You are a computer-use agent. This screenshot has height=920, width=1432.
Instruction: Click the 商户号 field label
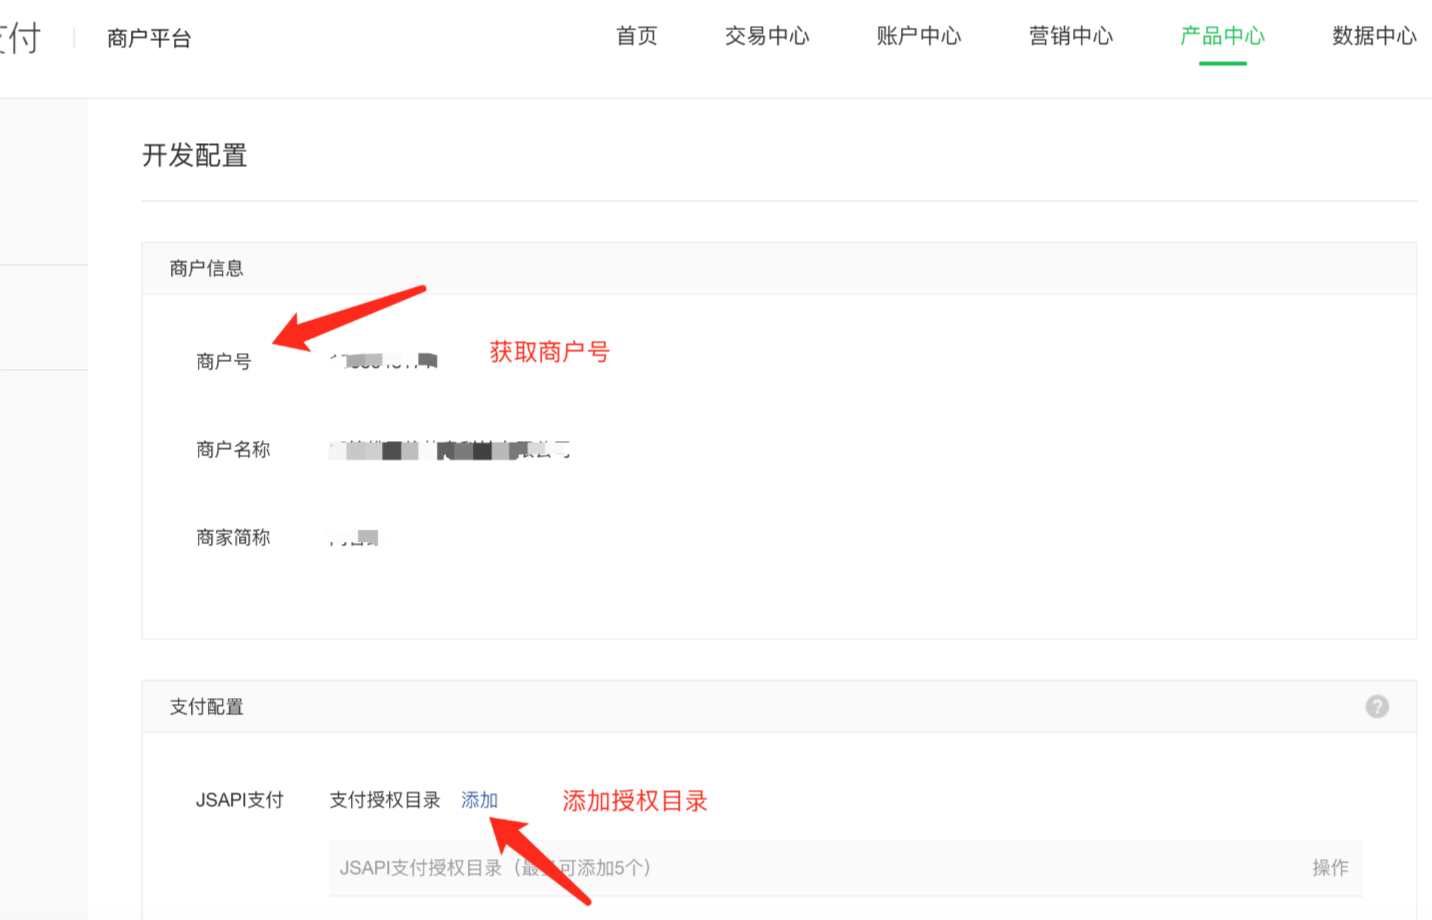[224, 362]
